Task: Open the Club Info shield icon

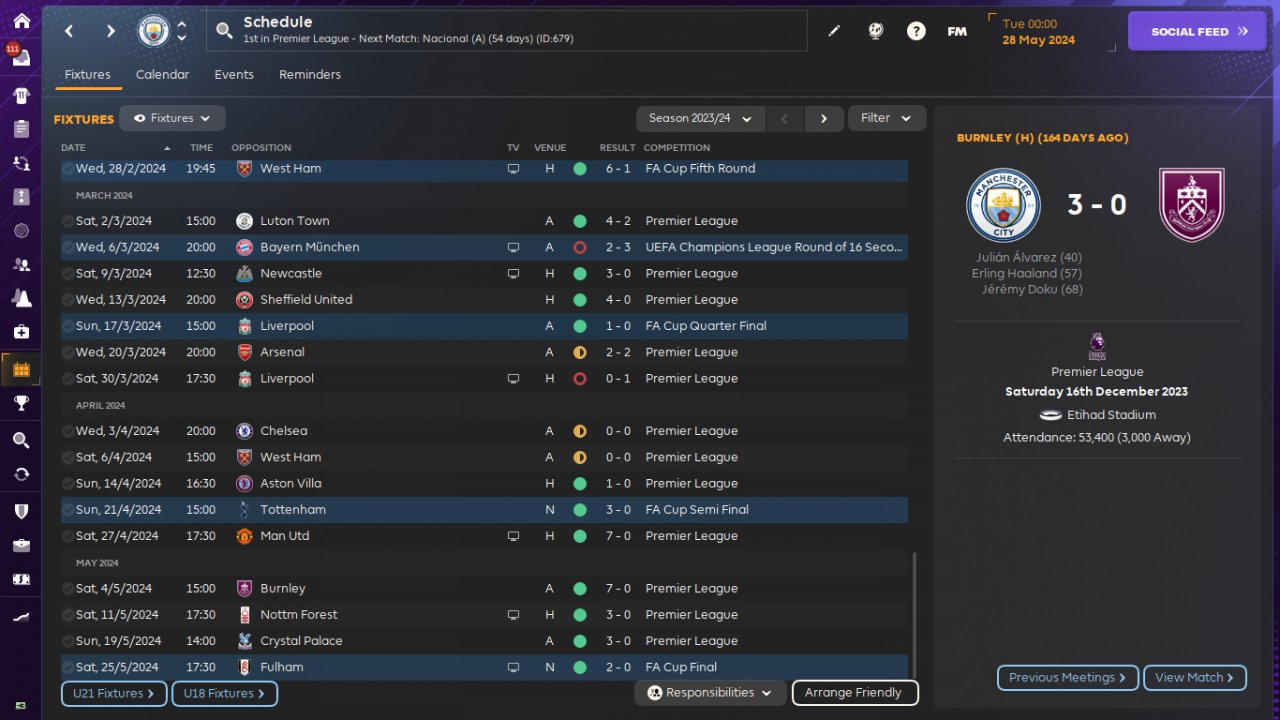Action: coord(21,511)
